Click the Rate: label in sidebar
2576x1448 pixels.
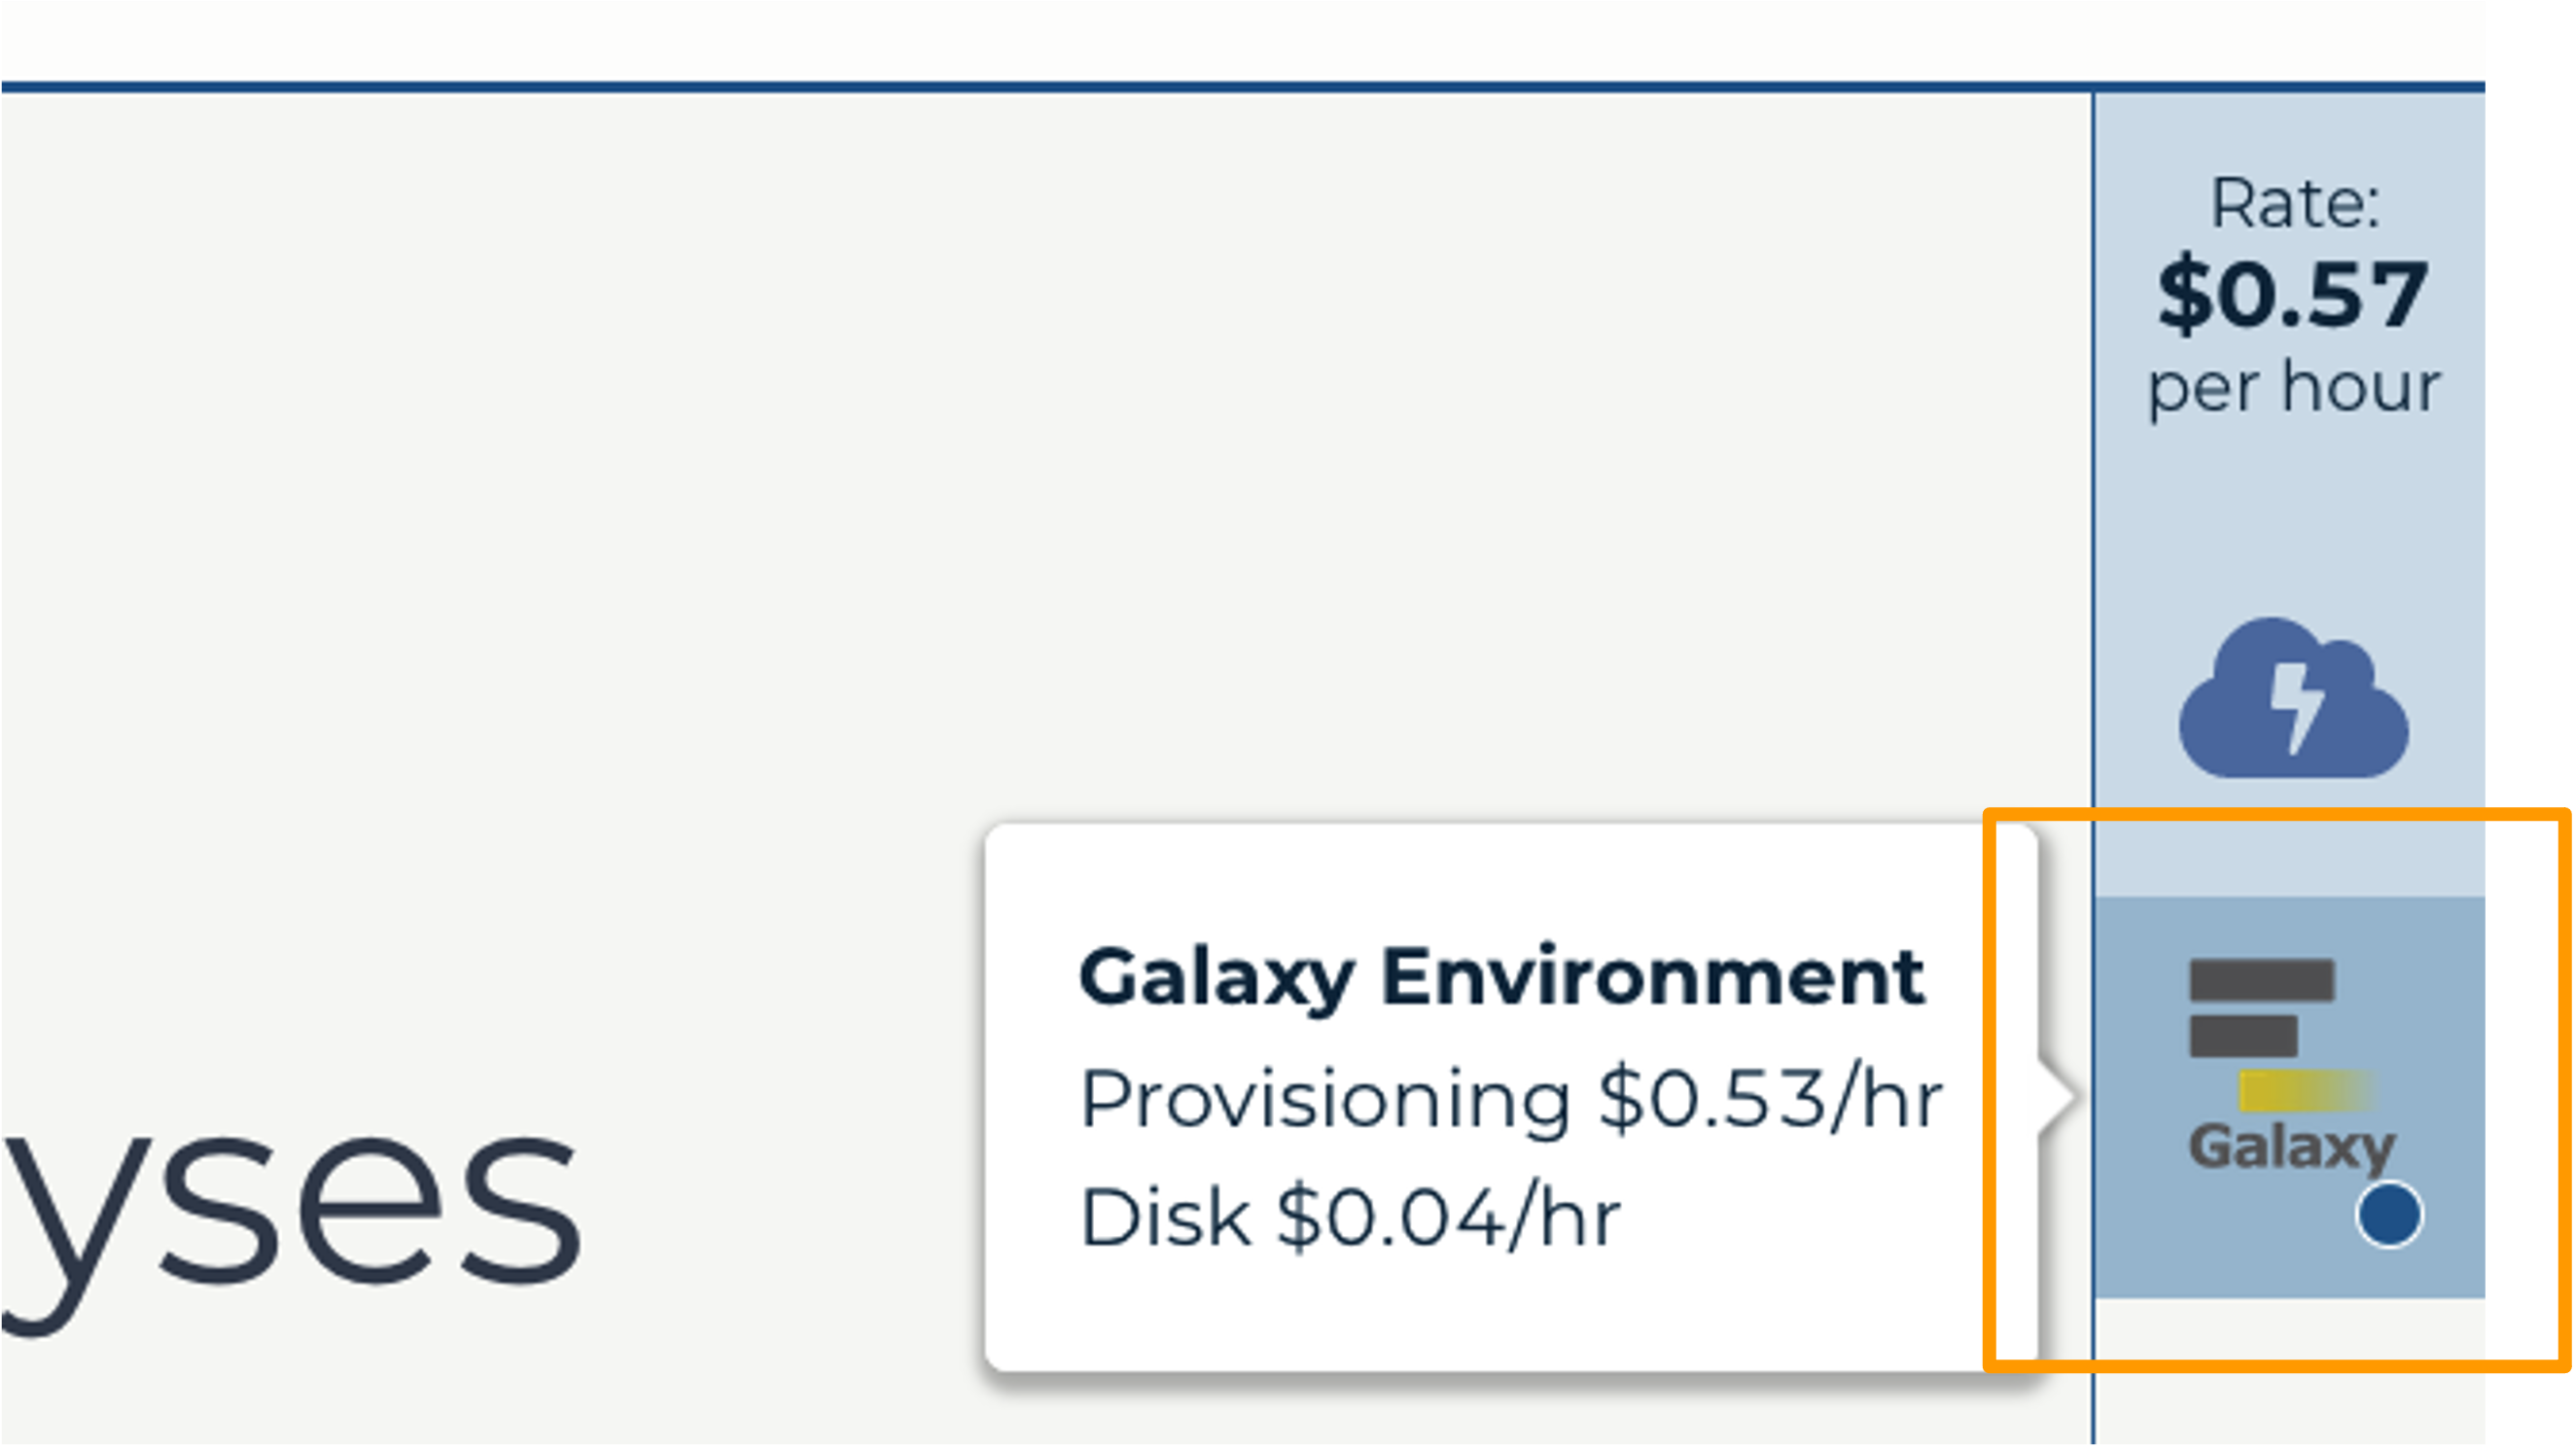[2294, 204]
